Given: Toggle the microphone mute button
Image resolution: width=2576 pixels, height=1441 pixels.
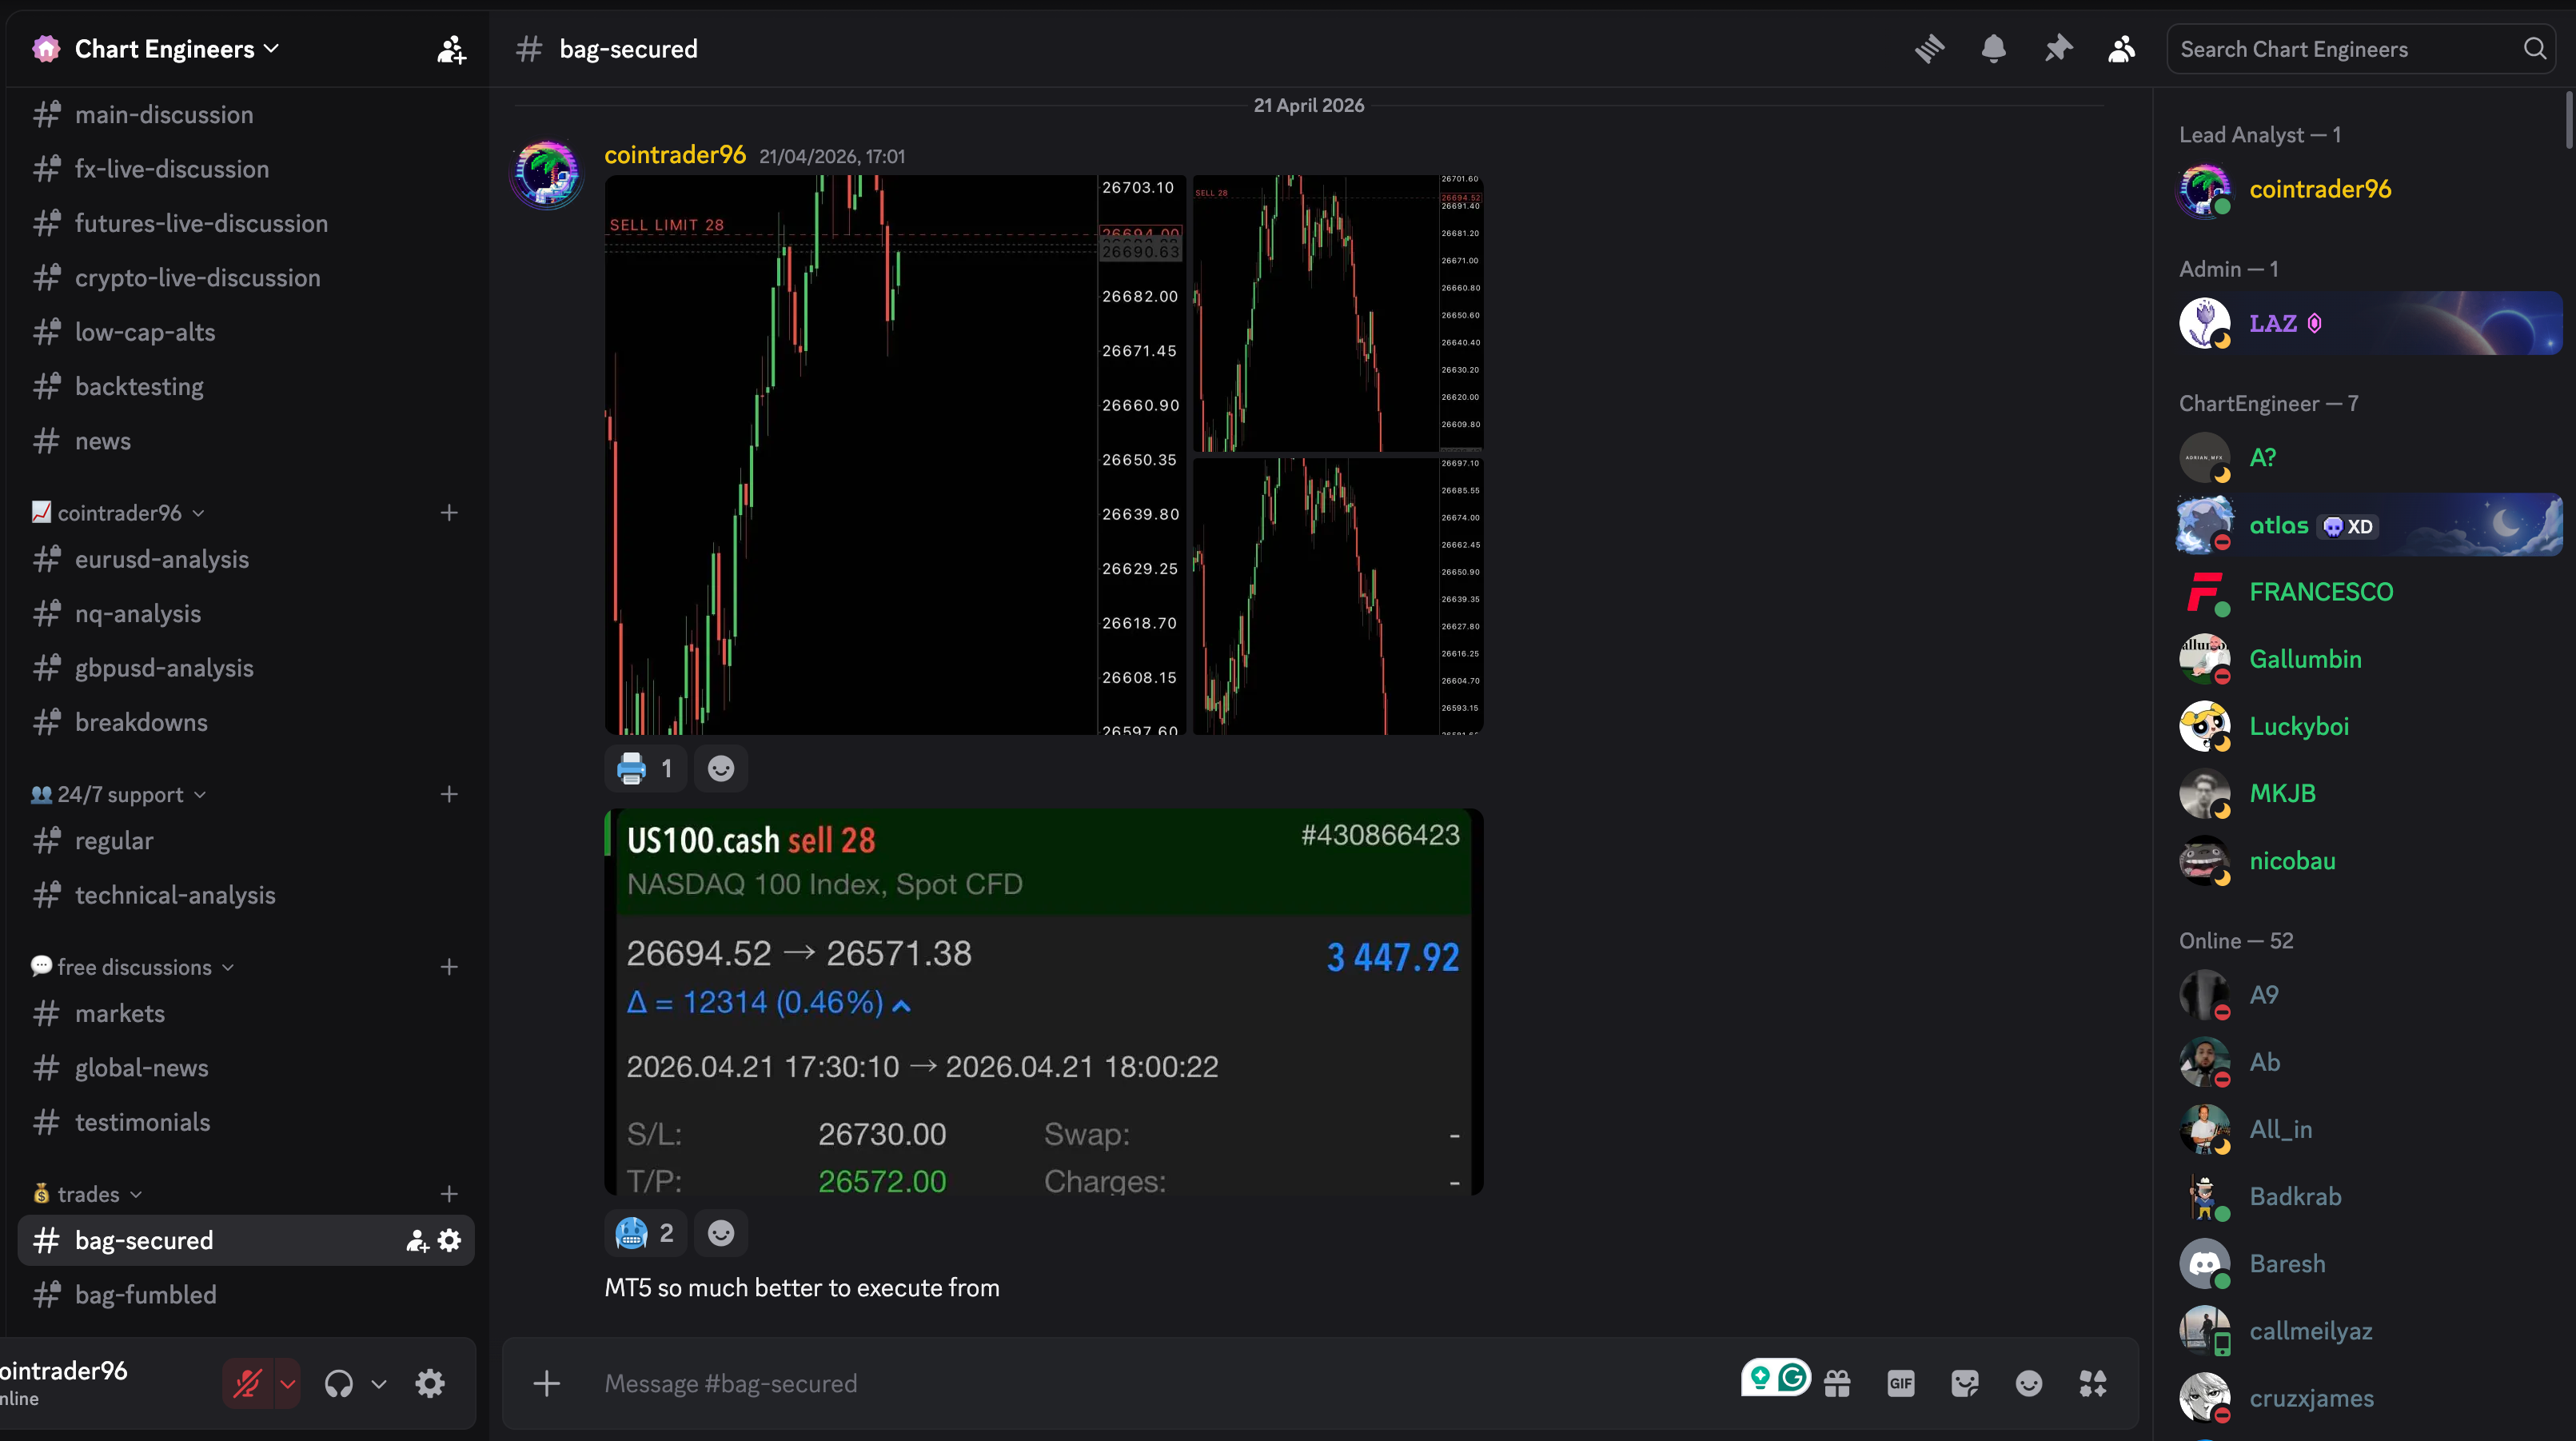Looking at the screenshot, I should (x=247, y=1384).
